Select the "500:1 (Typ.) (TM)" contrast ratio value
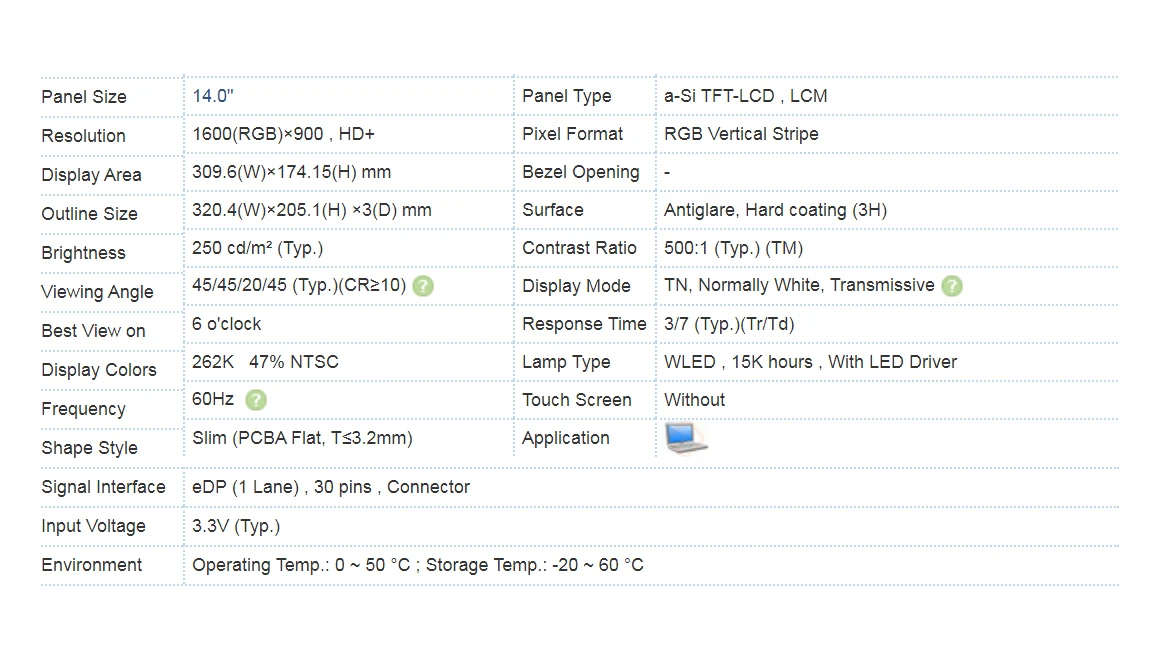1159x652 pixels. click(x=733, y=248)
